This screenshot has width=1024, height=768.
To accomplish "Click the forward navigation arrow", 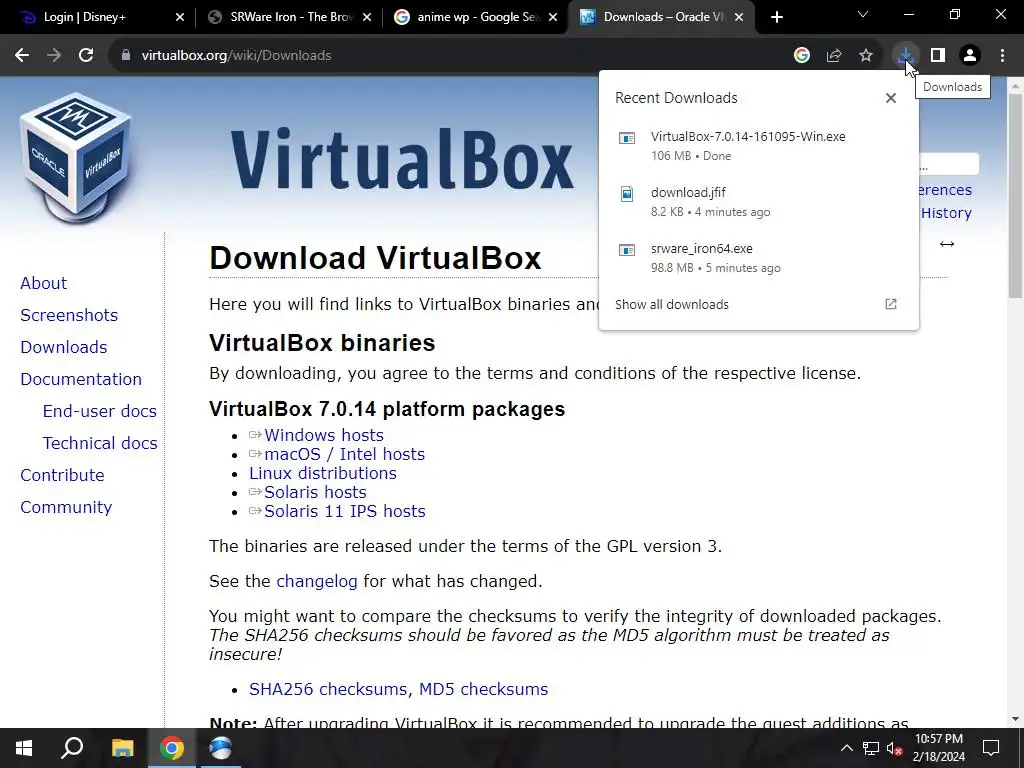I will coord(54,56).
